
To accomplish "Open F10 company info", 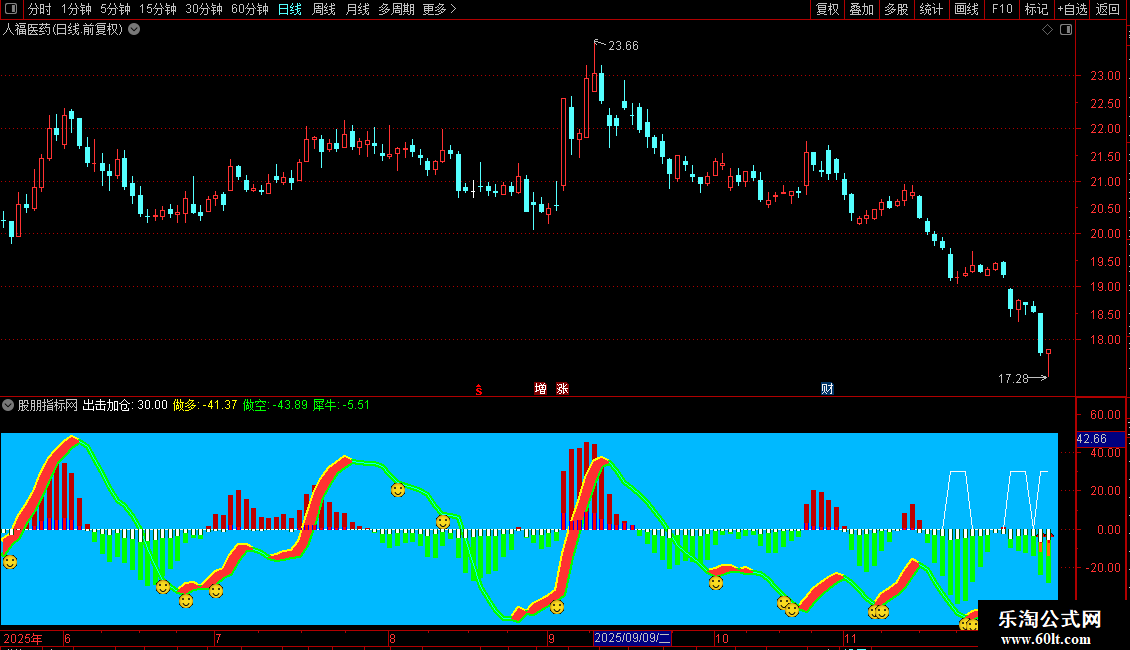I will pos(1002,9).
